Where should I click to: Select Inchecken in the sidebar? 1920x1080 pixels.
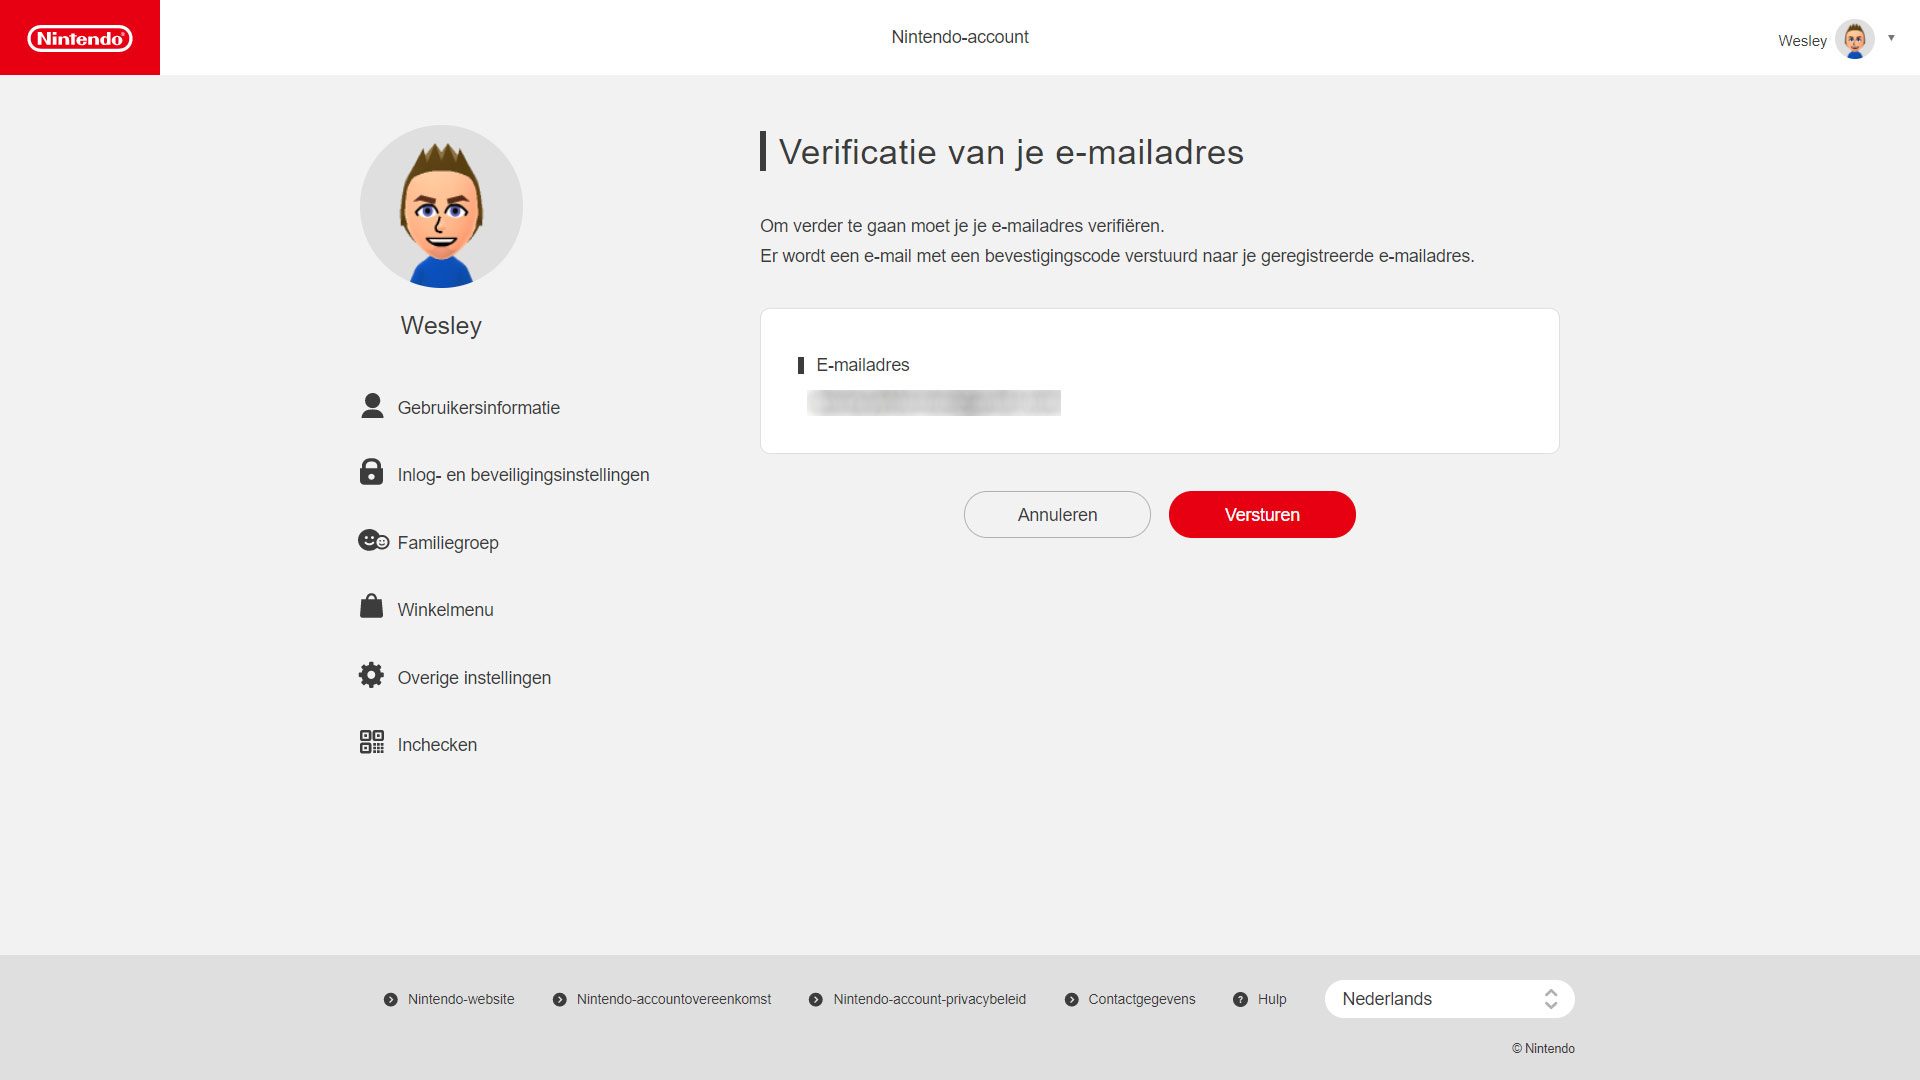(437, 745)
